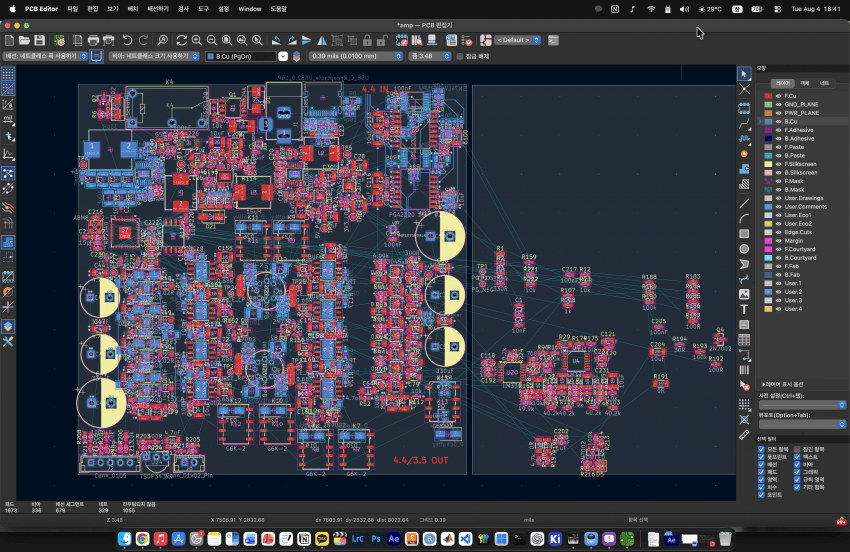Select the Route Tracks tool

[x=744, y=124]
